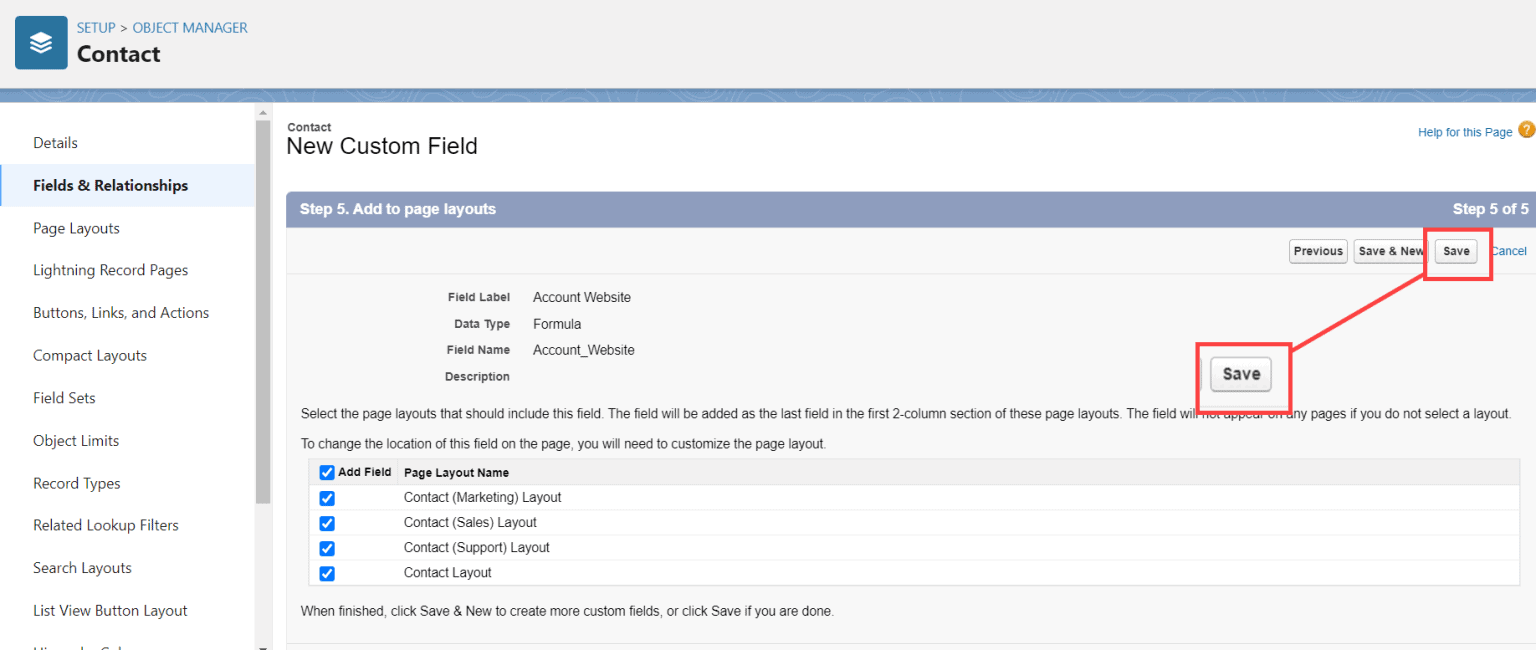Toggle the Contact Layout checkbox
1536x650 pixels.
click(327, 573)
